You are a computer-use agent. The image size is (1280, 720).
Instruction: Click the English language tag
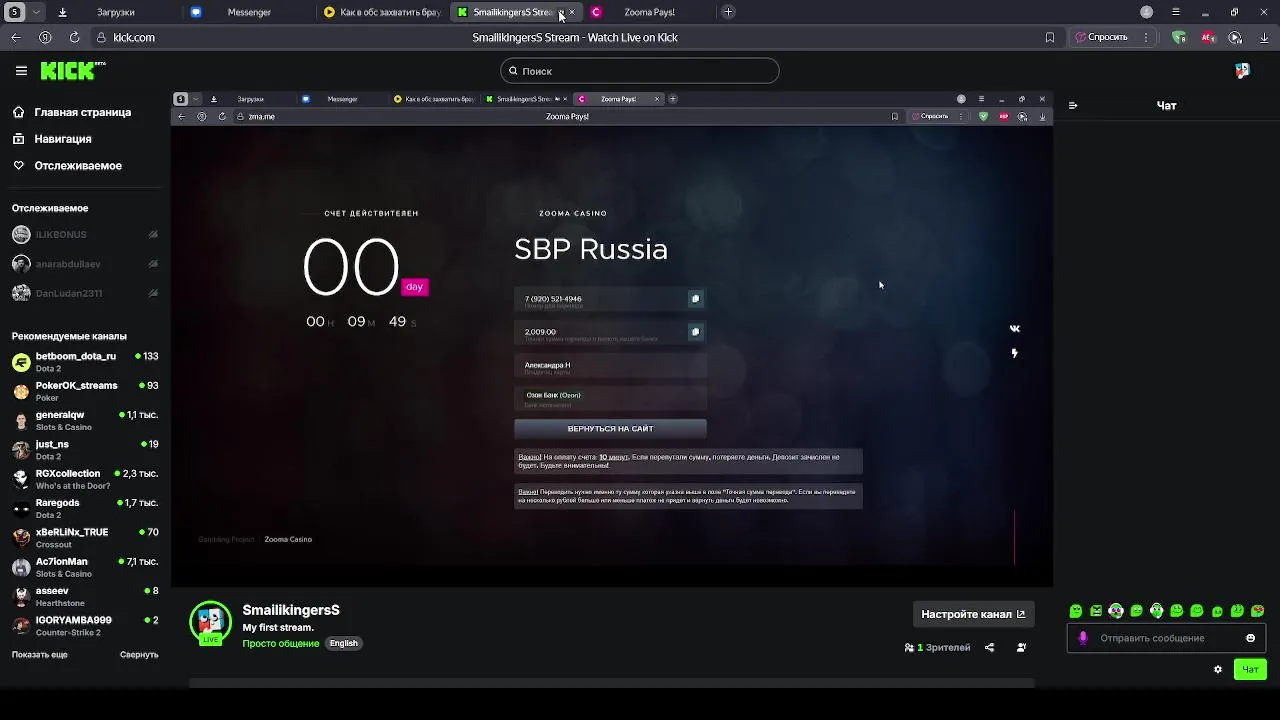[343, 644]
